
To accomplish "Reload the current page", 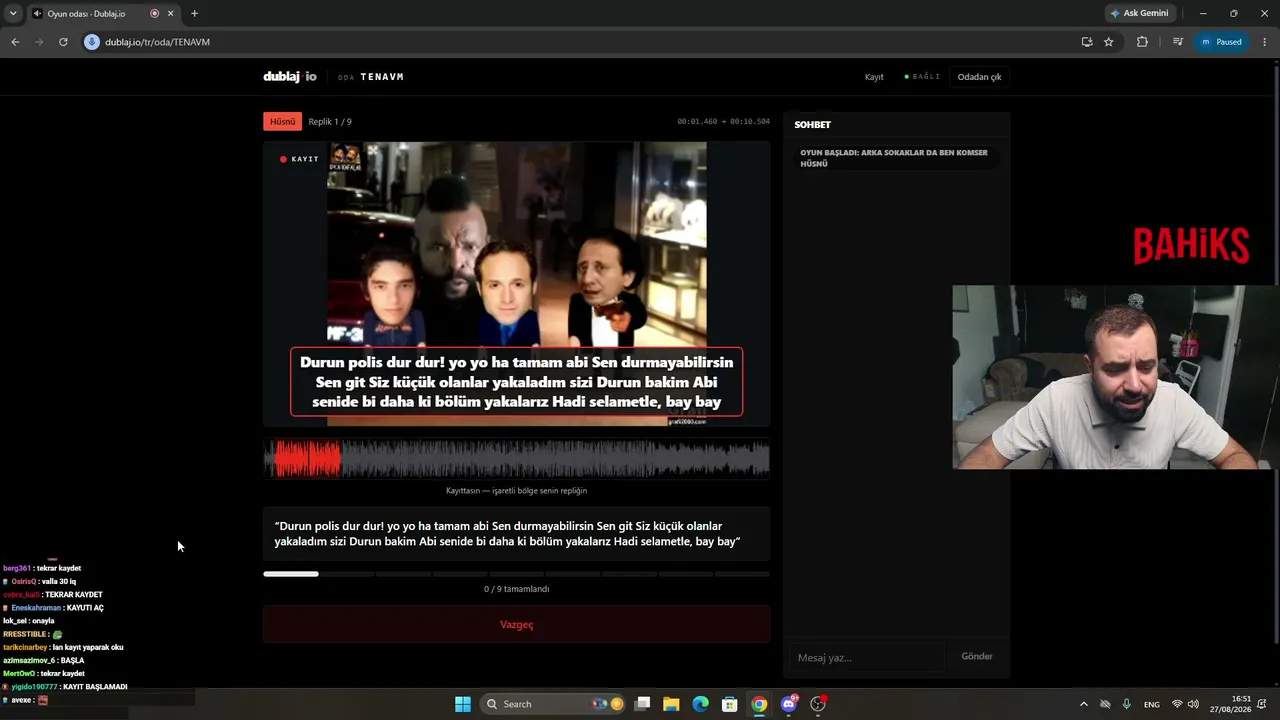I will click(63, 42).
